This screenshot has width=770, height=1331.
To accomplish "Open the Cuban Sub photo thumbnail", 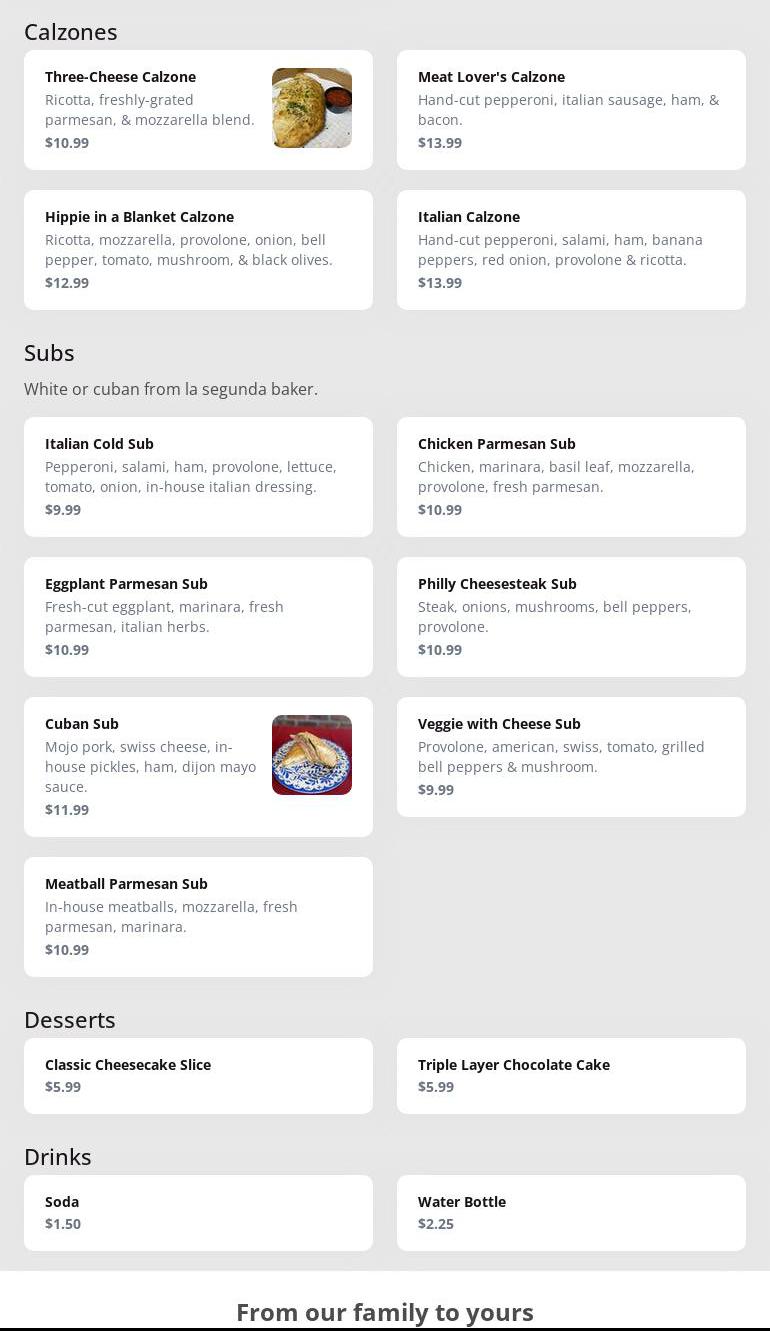I will [x=312, y=755].
